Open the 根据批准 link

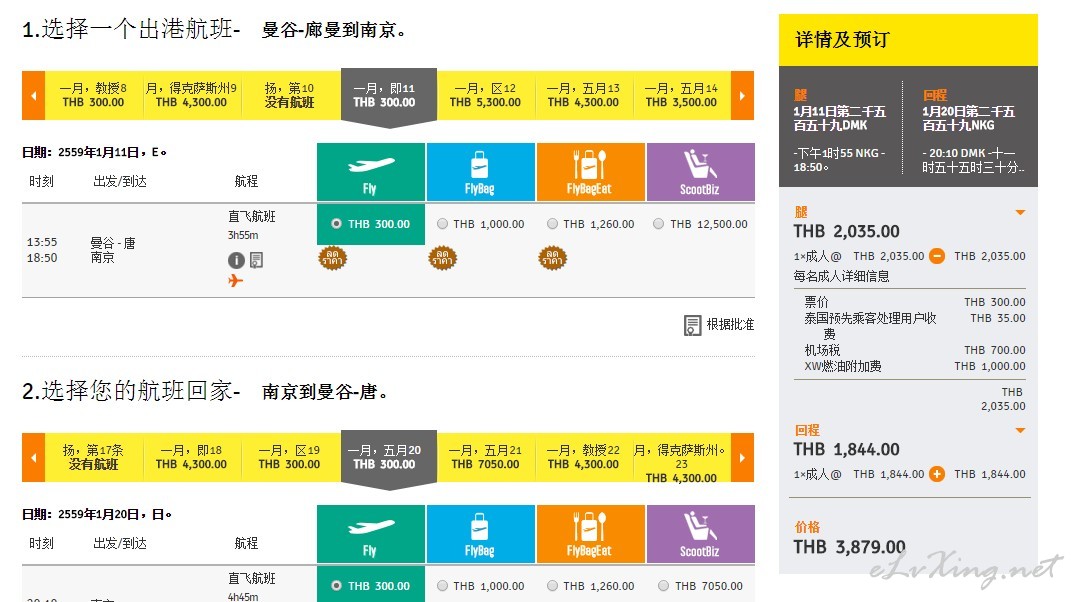tap(730, 325)
